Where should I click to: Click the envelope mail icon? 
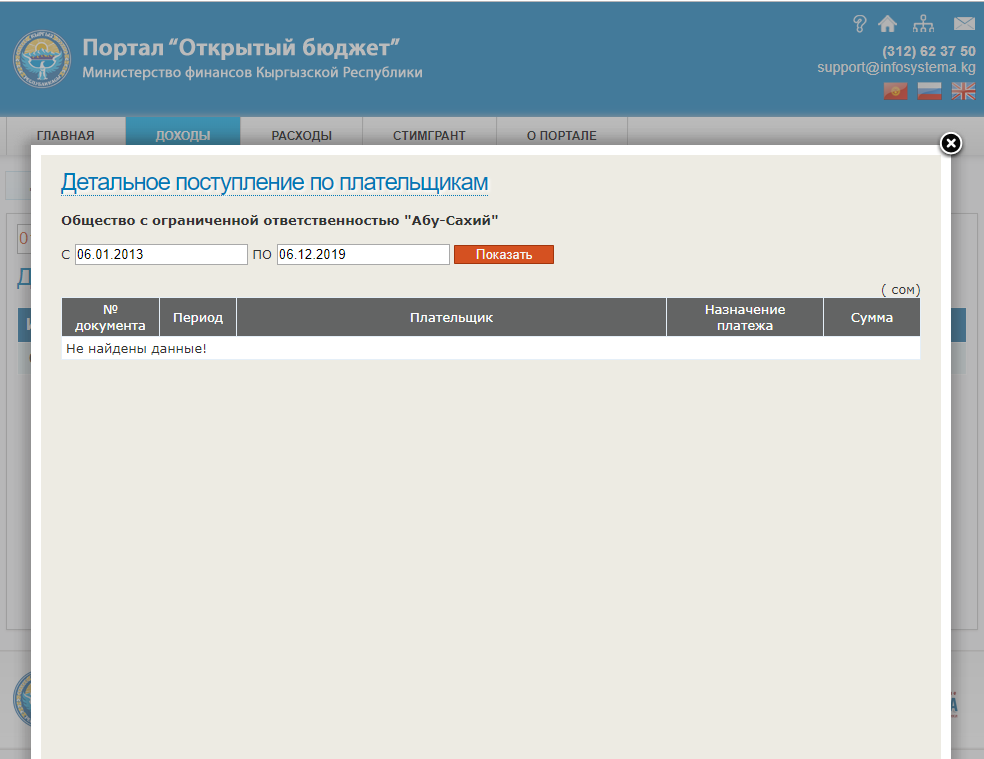(x=964, y=24)
